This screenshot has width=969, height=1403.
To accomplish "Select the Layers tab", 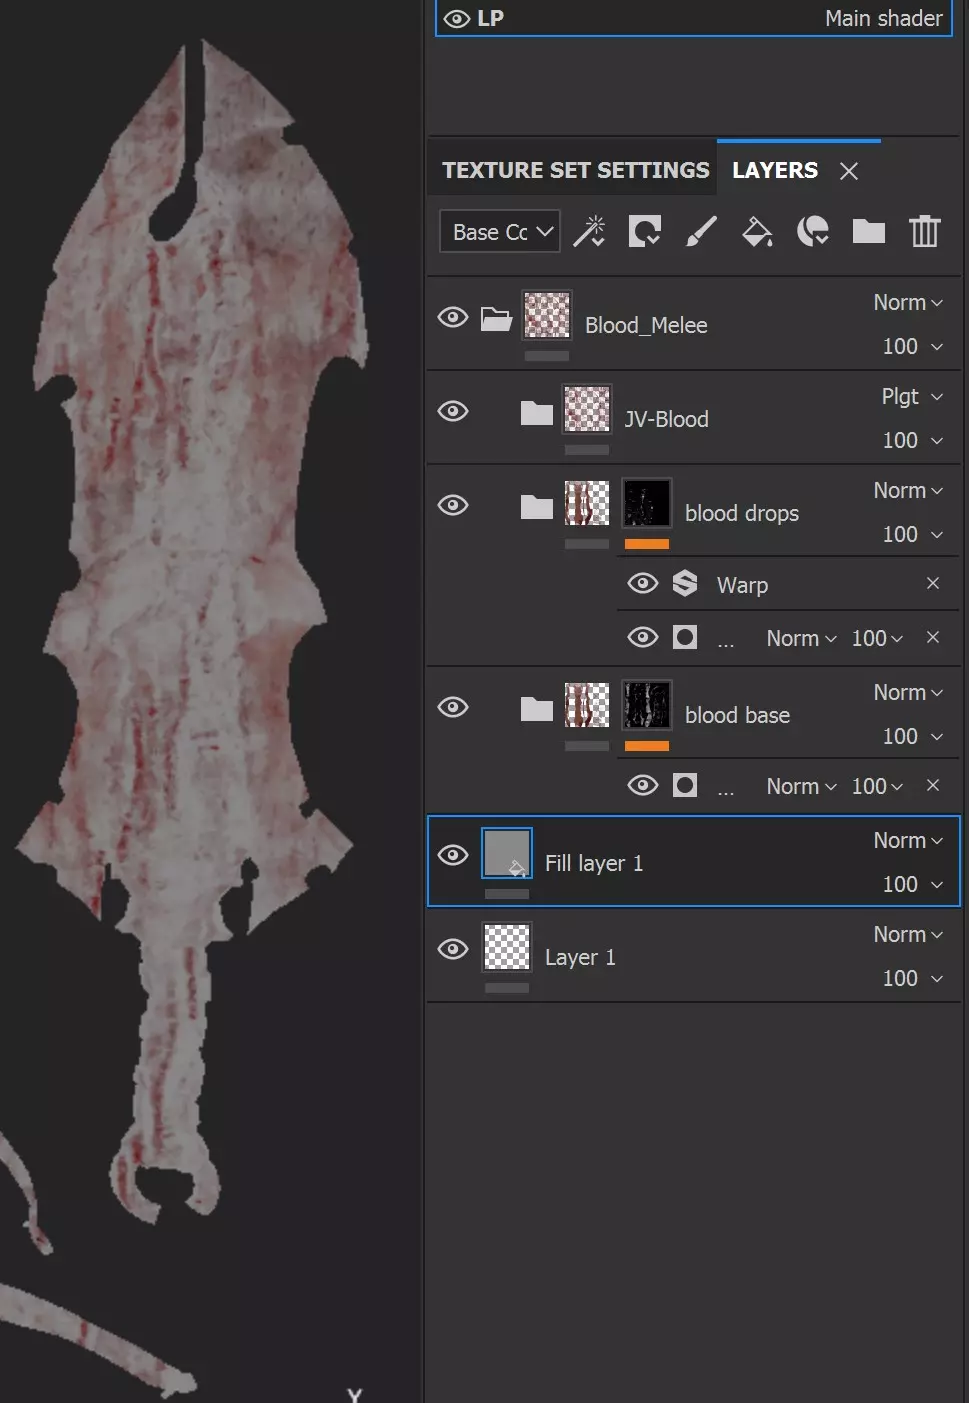I will click(775, 170).
